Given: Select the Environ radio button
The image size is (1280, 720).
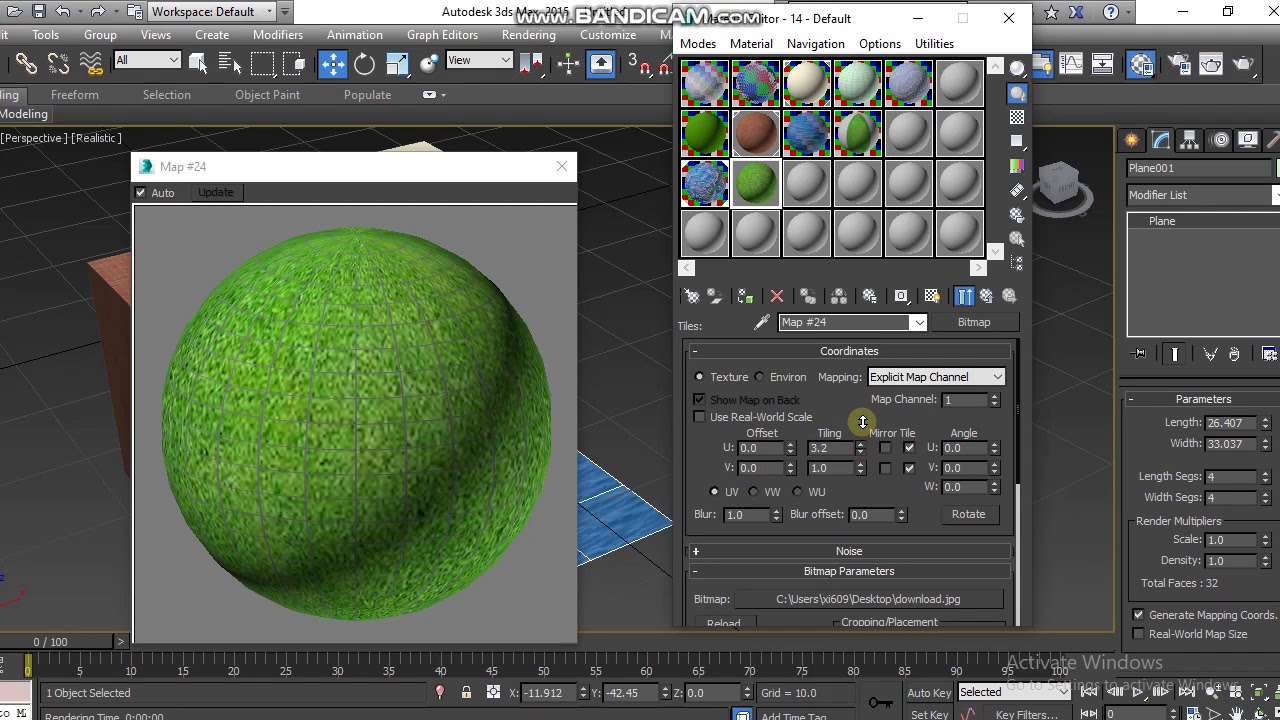Looking at the screenshot, I should pos(760,377).
